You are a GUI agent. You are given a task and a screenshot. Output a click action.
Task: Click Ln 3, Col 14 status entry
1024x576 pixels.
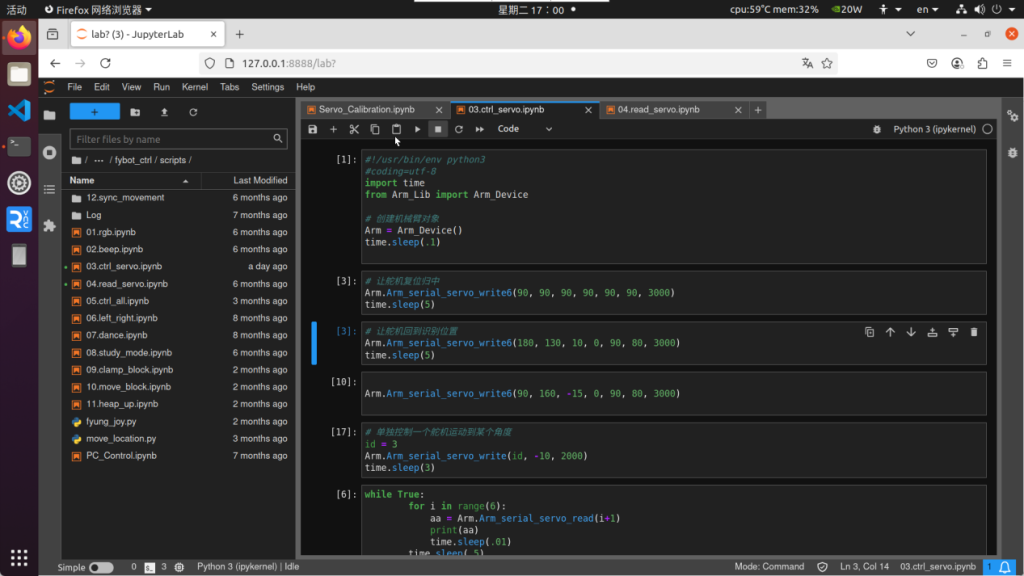864,567
